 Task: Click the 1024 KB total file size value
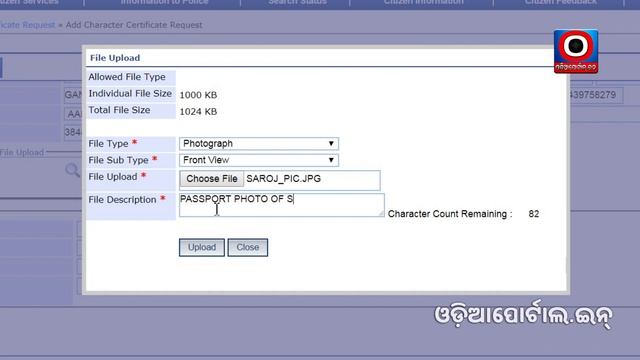point(198,112)
